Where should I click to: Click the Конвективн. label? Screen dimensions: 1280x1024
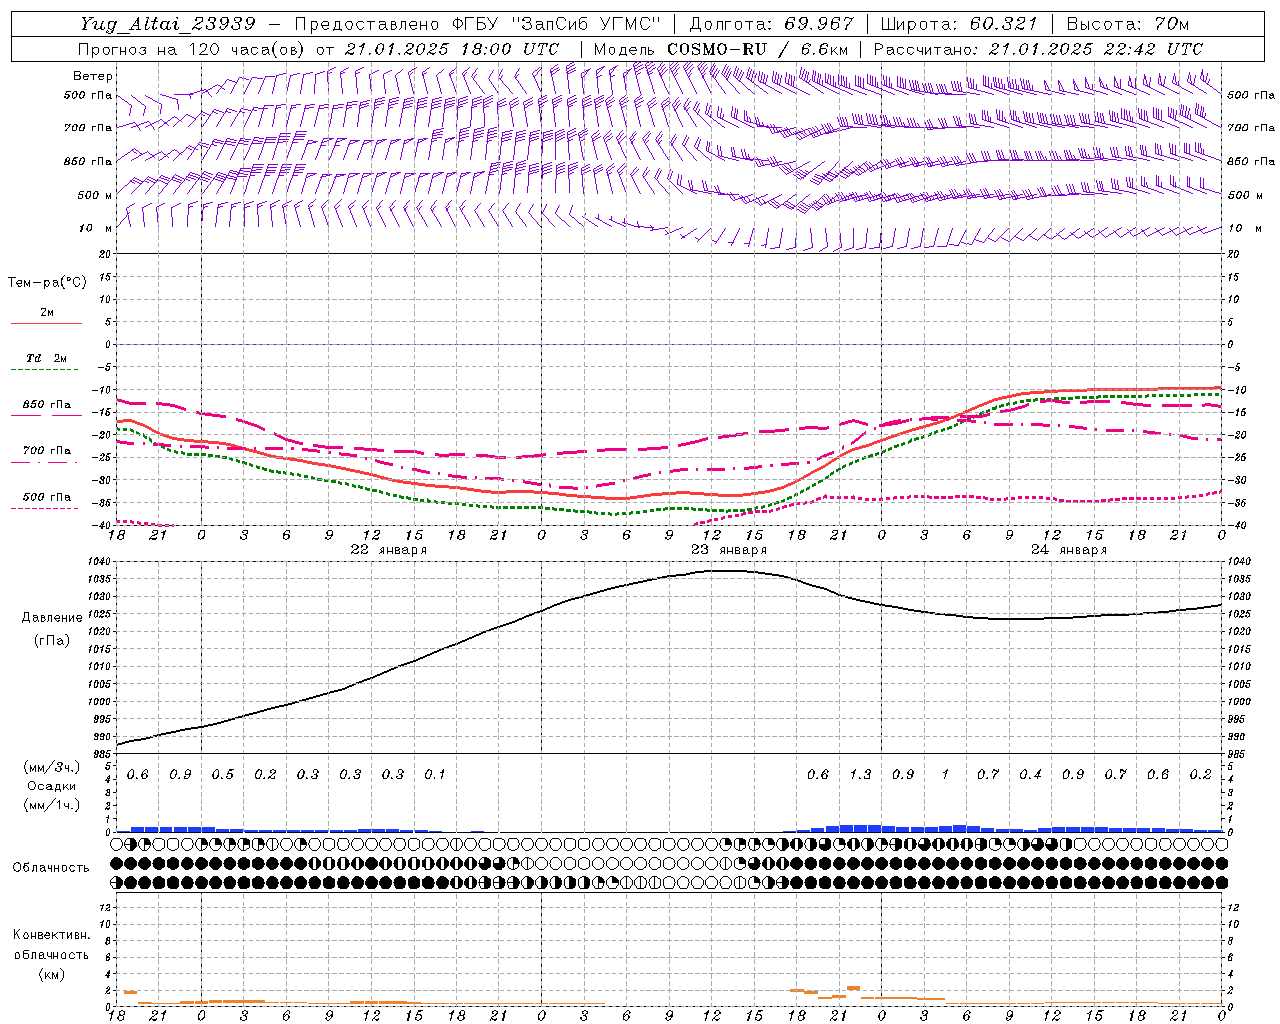click(51, 935)
